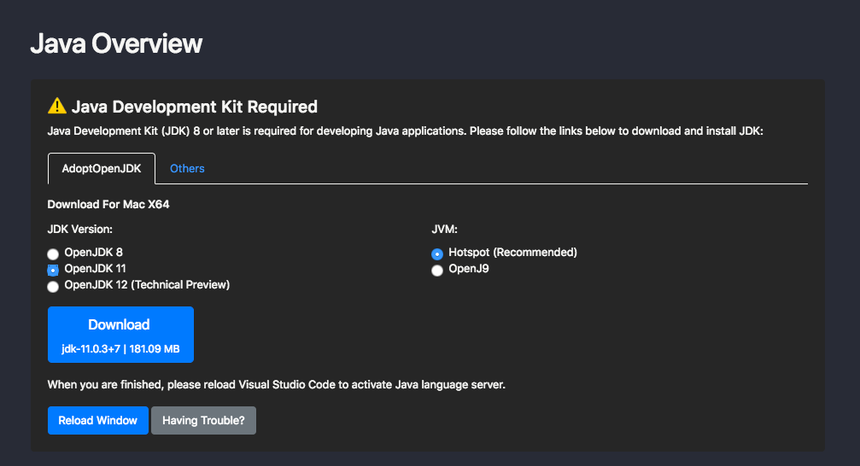Click the reload Visual Studio Code instruction text
This screenshot has height=466, width=860.
(276, 384)
